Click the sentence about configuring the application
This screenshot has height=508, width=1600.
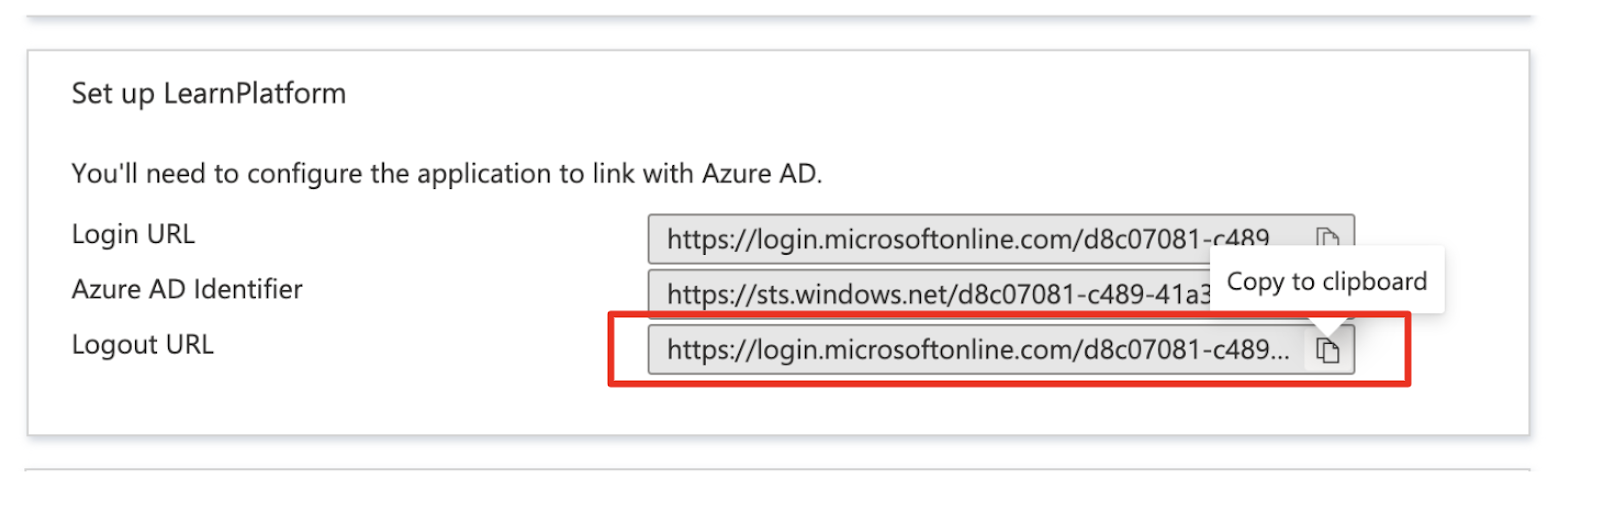point(447,174)
